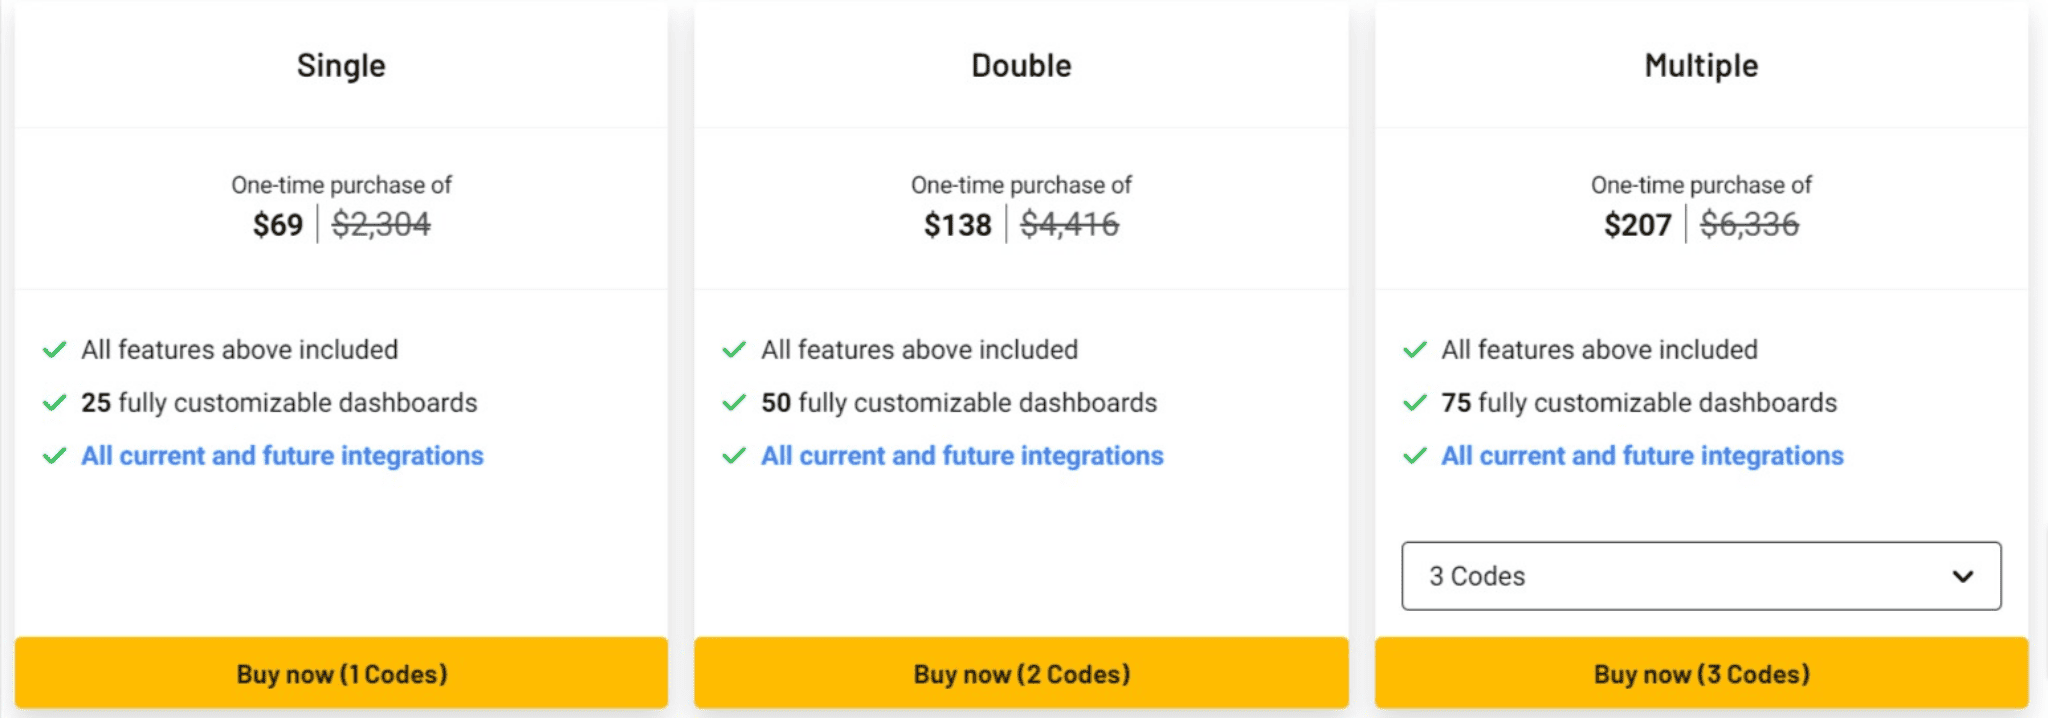
Task: Click checkmark beside Single plan's features included
Action: pyautogui.click(x=54, y=350)
